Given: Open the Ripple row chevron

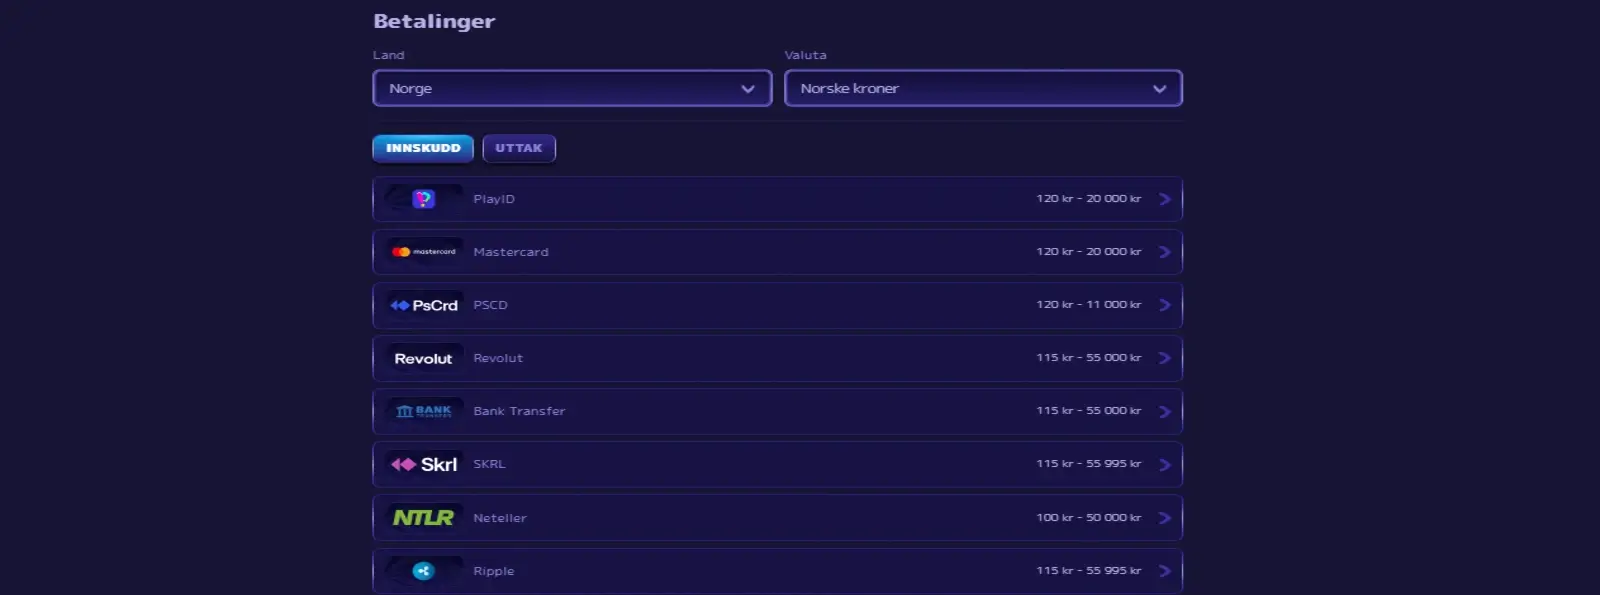Looking at the screenshot, I should pos(1164,571).
